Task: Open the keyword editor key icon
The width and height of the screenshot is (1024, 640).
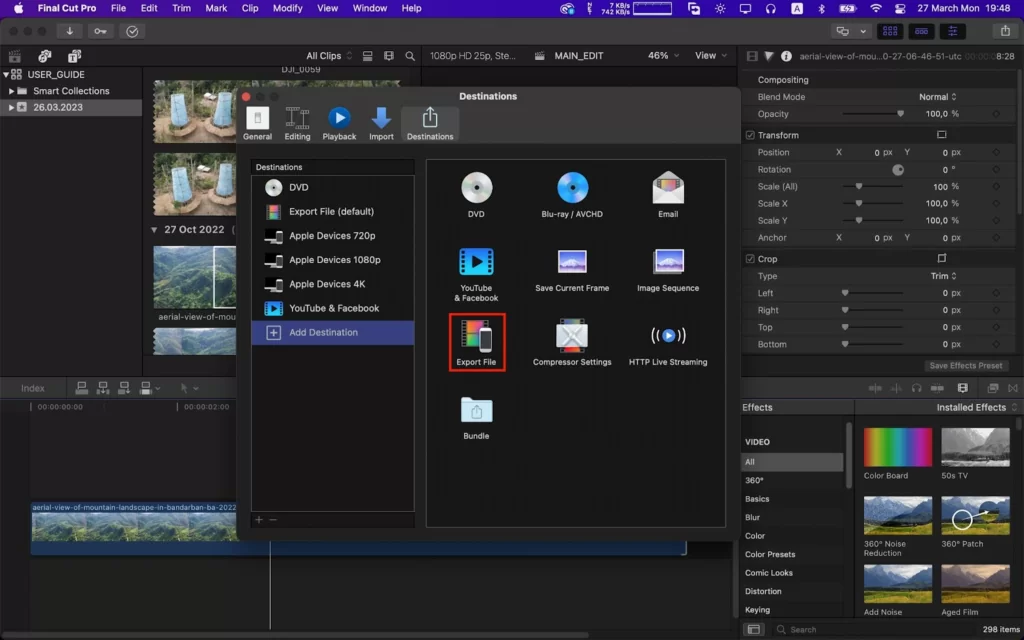Action: point(100,31)
